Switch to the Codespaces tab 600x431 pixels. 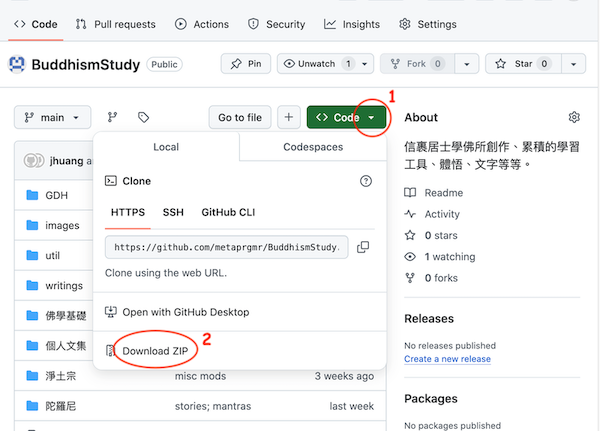313,147
